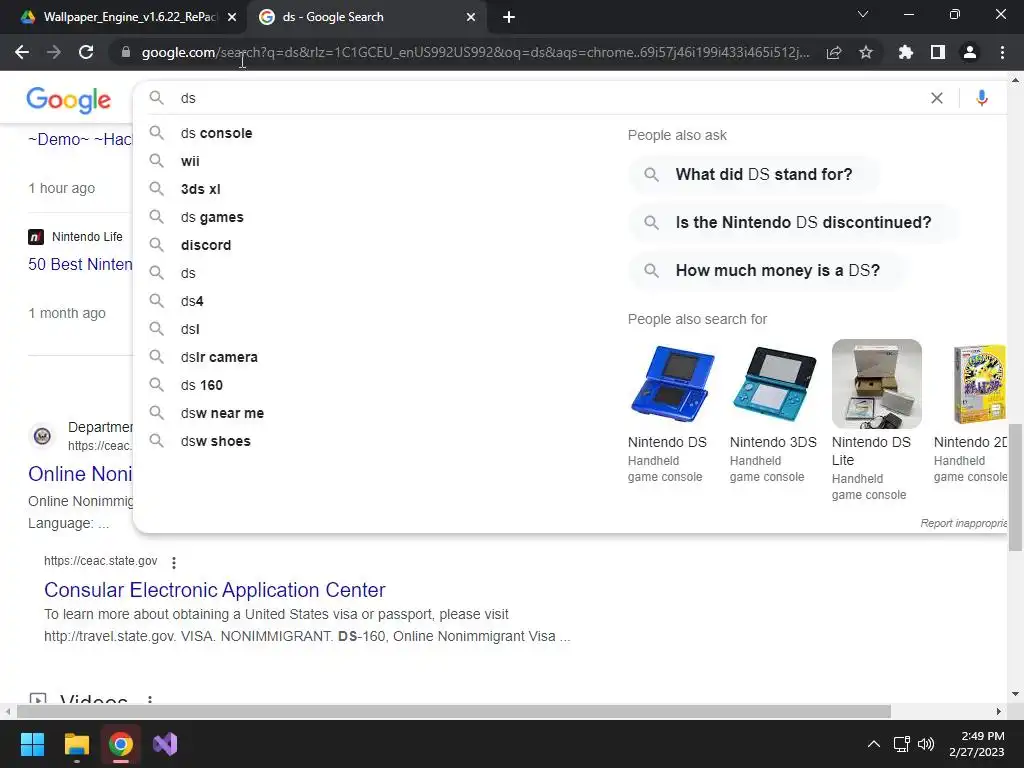Open Nintendo 3DS console thumbnail
This screenshot has width=1024, height=768.
click(775, 384)
